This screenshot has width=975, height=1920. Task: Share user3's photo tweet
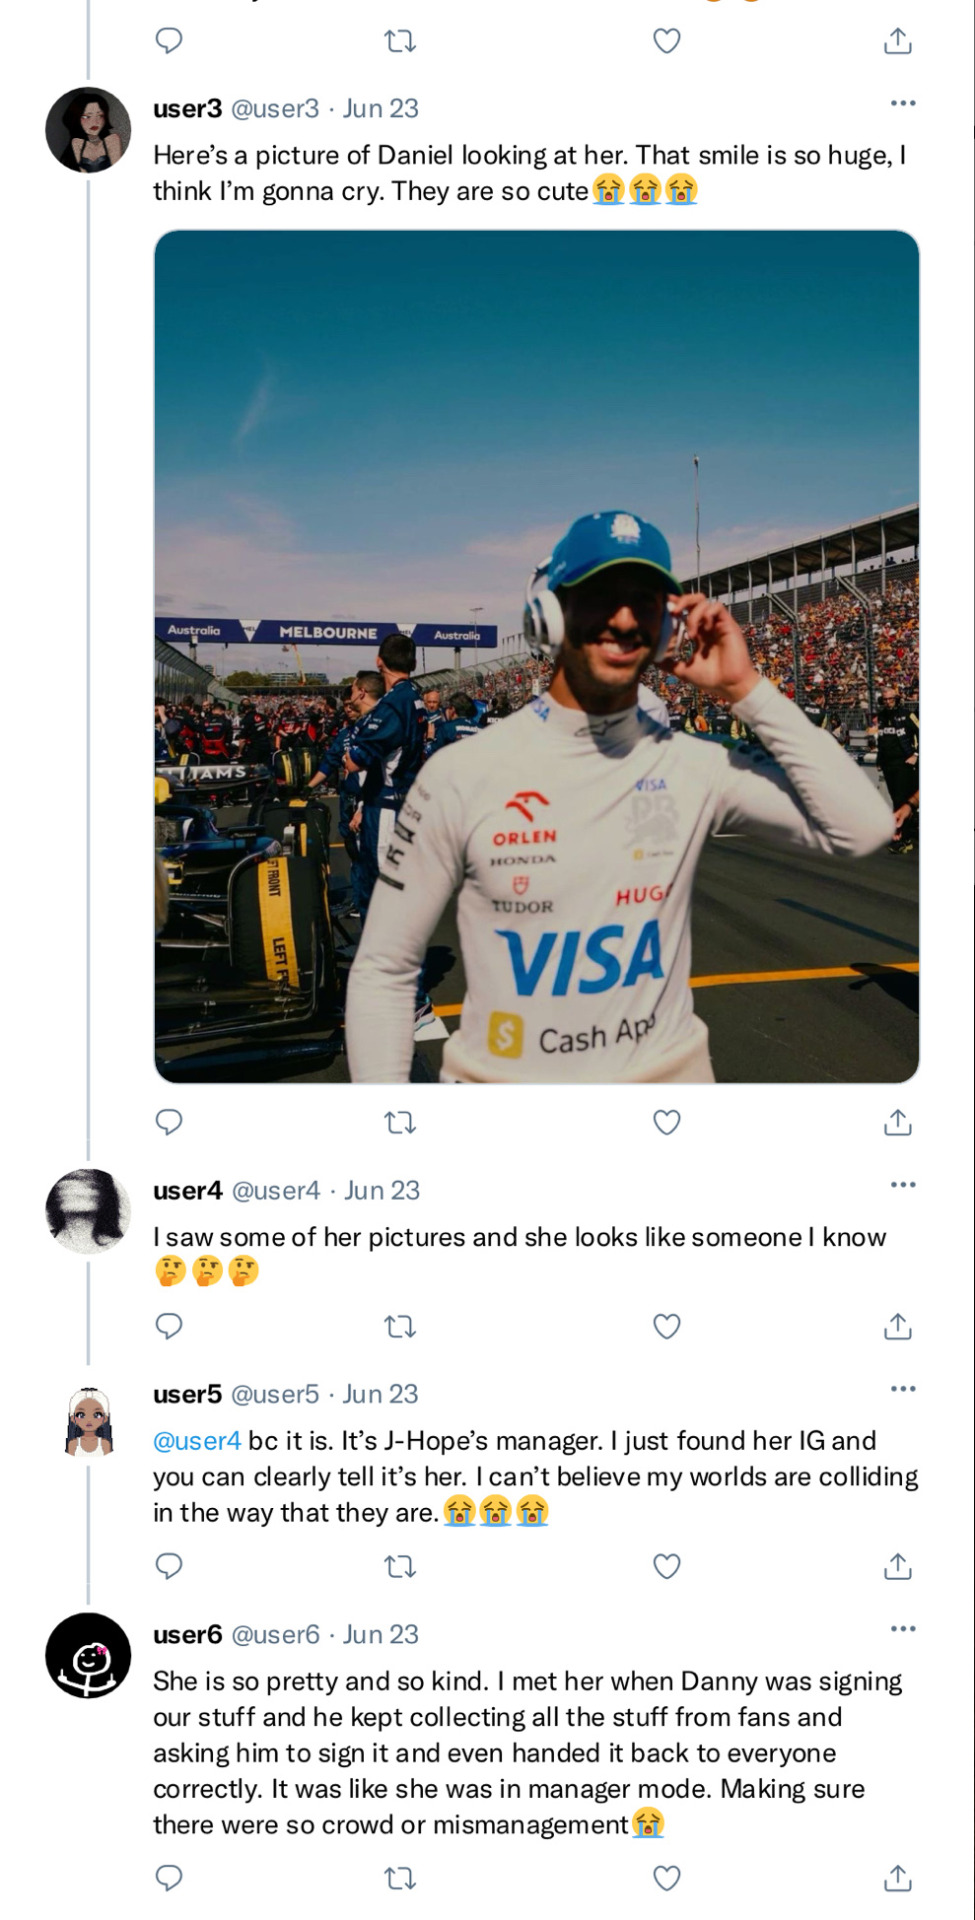[897, 1123]
